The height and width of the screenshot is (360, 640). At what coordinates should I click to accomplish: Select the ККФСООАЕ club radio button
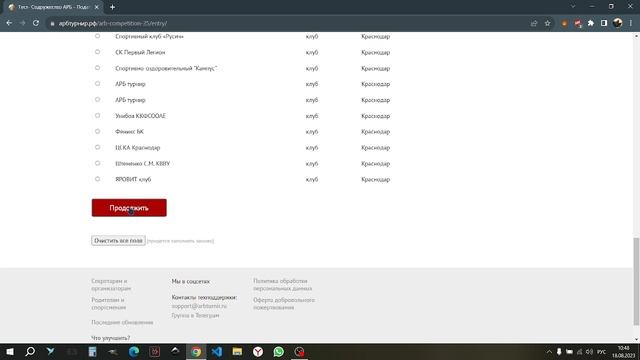(x=97, y=116)
